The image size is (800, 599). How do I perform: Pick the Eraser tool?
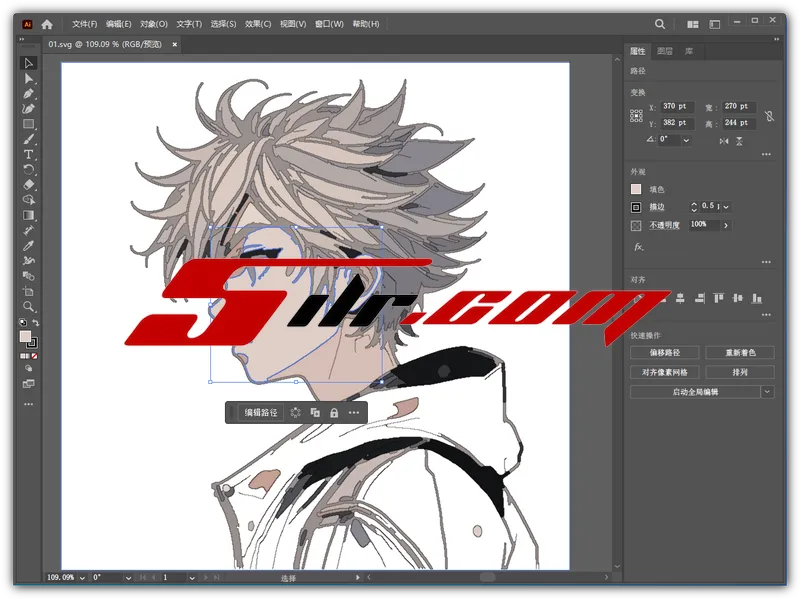29,185
